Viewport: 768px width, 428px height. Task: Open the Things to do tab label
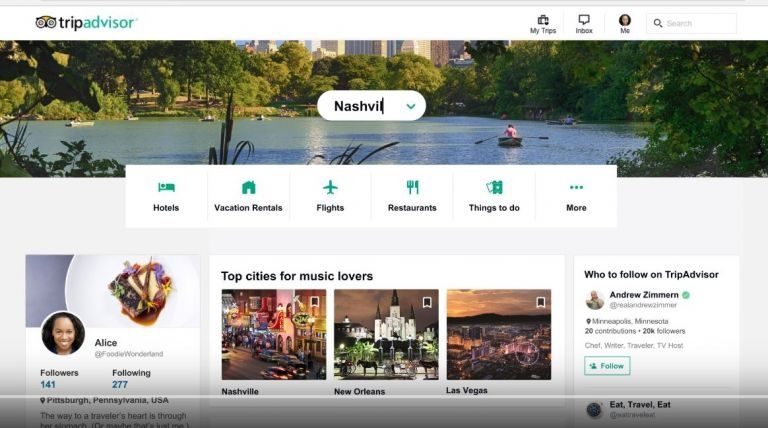pos(494,208)
